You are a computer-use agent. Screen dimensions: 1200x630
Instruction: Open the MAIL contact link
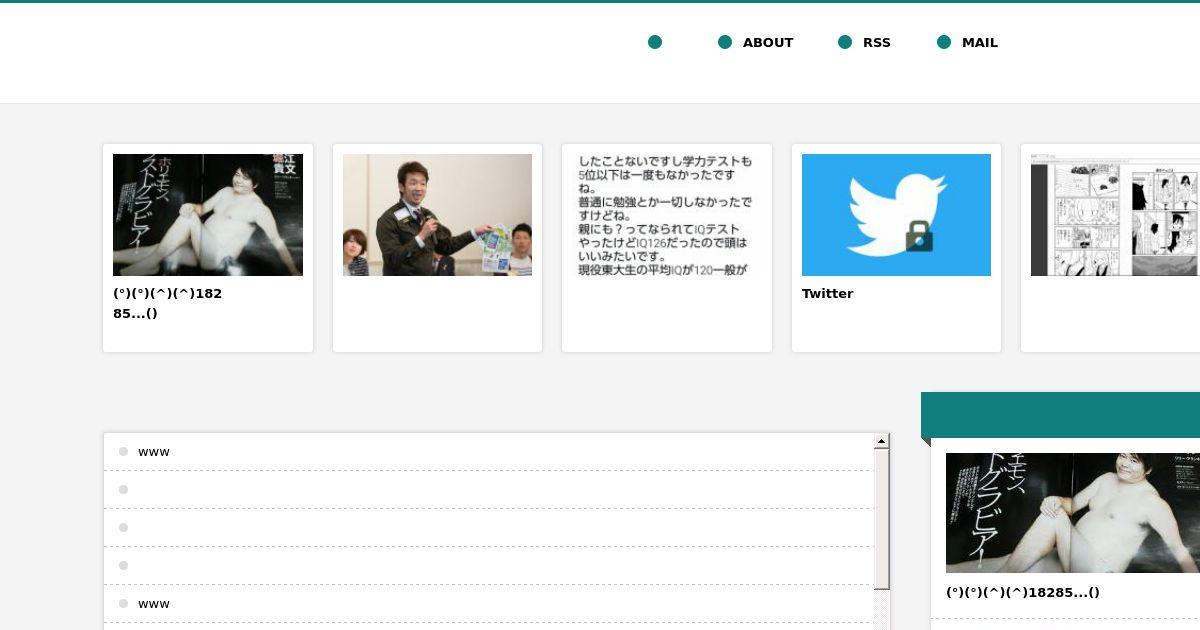980,42
